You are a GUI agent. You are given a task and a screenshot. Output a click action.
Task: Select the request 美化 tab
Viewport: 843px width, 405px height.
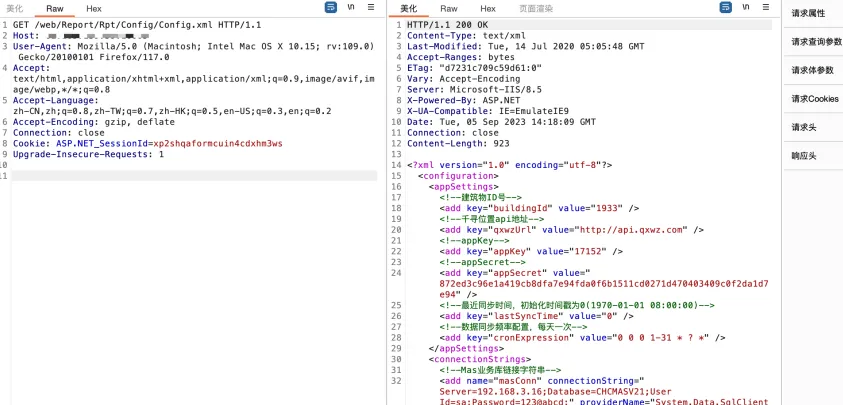pos(15,9)
